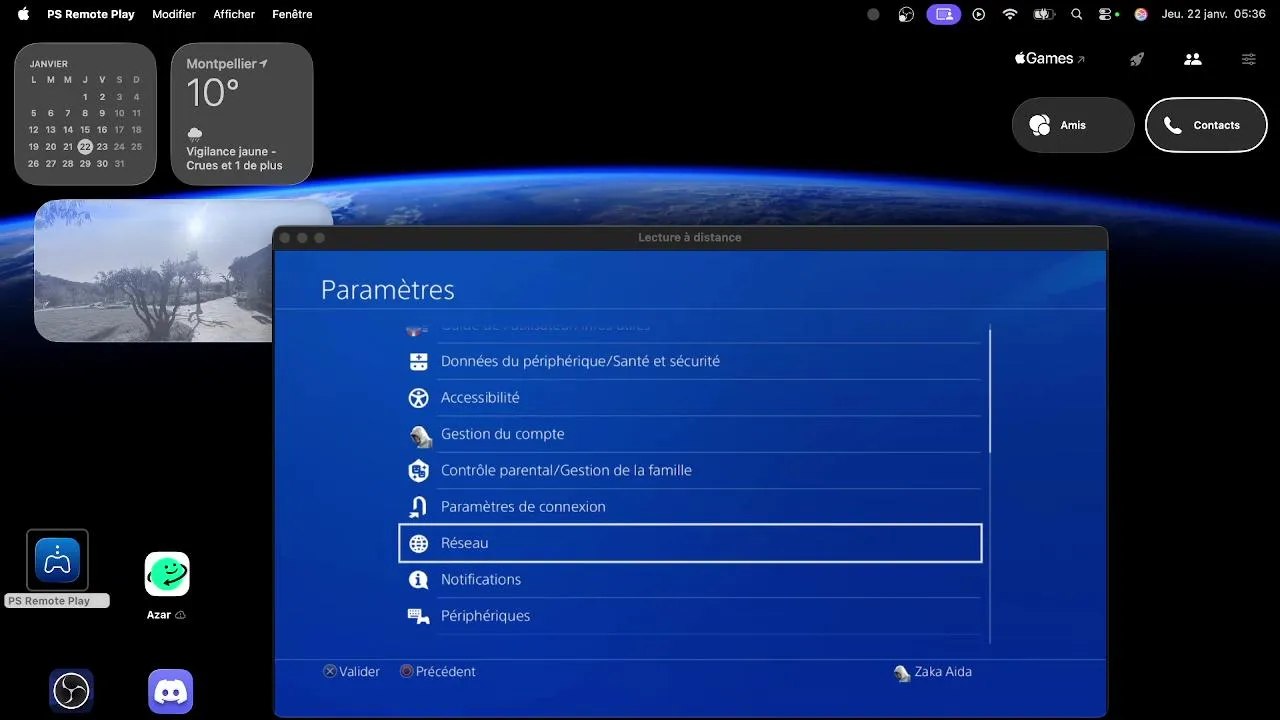Click the globe-like icon in menu bar
Screen dimensions: 1280x720
click(906, 14)
